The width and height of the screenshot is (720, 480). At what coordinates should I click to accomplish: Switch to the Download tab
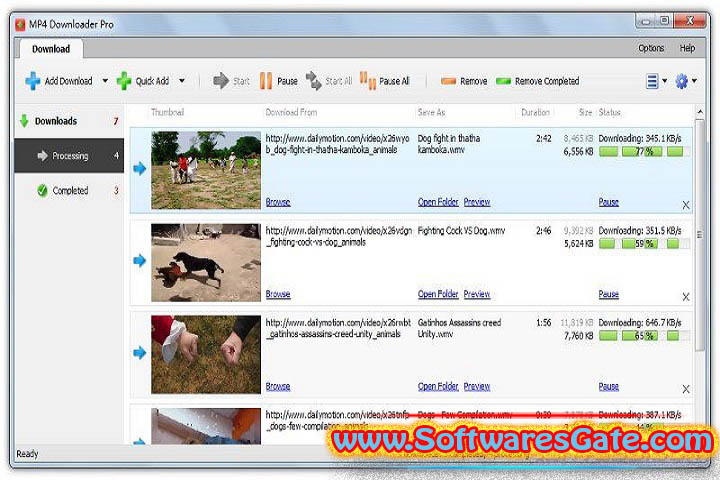(51, 49)
